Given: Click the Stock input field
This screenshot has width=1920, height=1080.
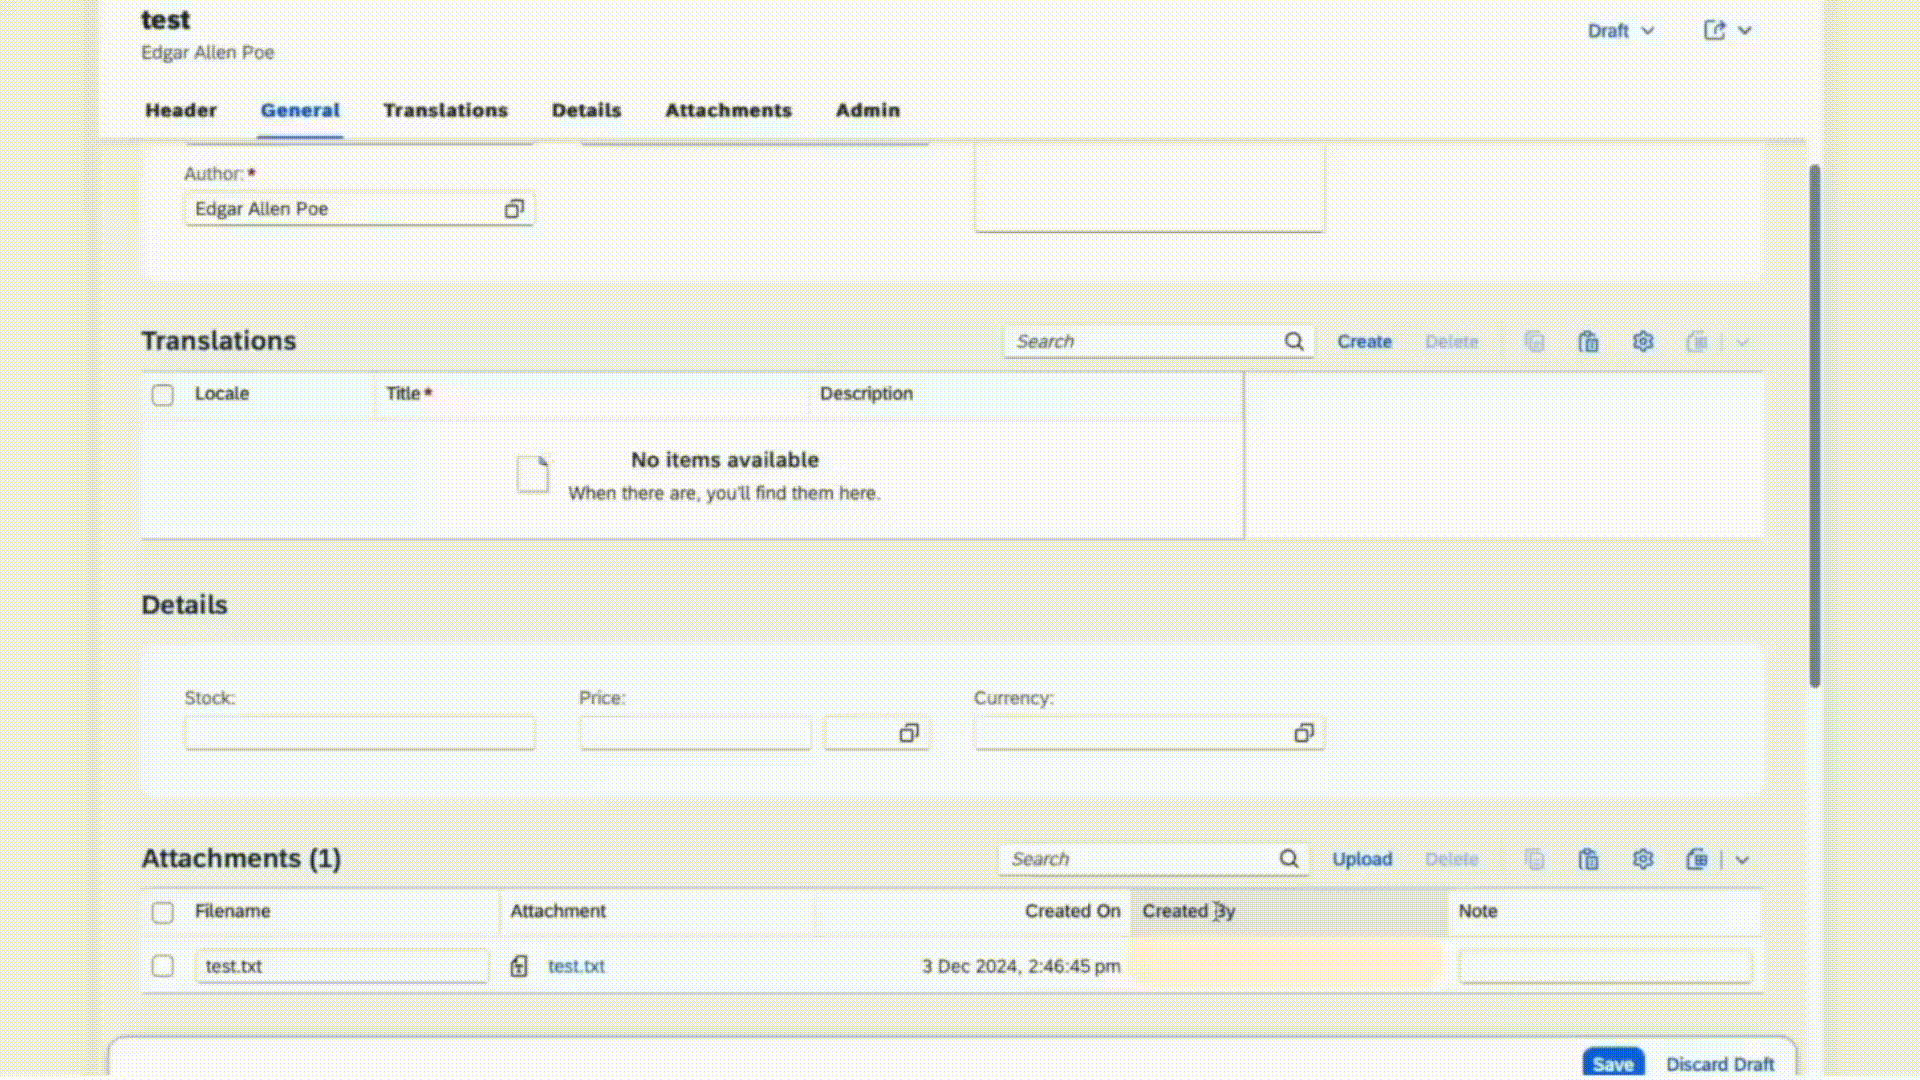Looking at the screenshot, I should 360,733.
